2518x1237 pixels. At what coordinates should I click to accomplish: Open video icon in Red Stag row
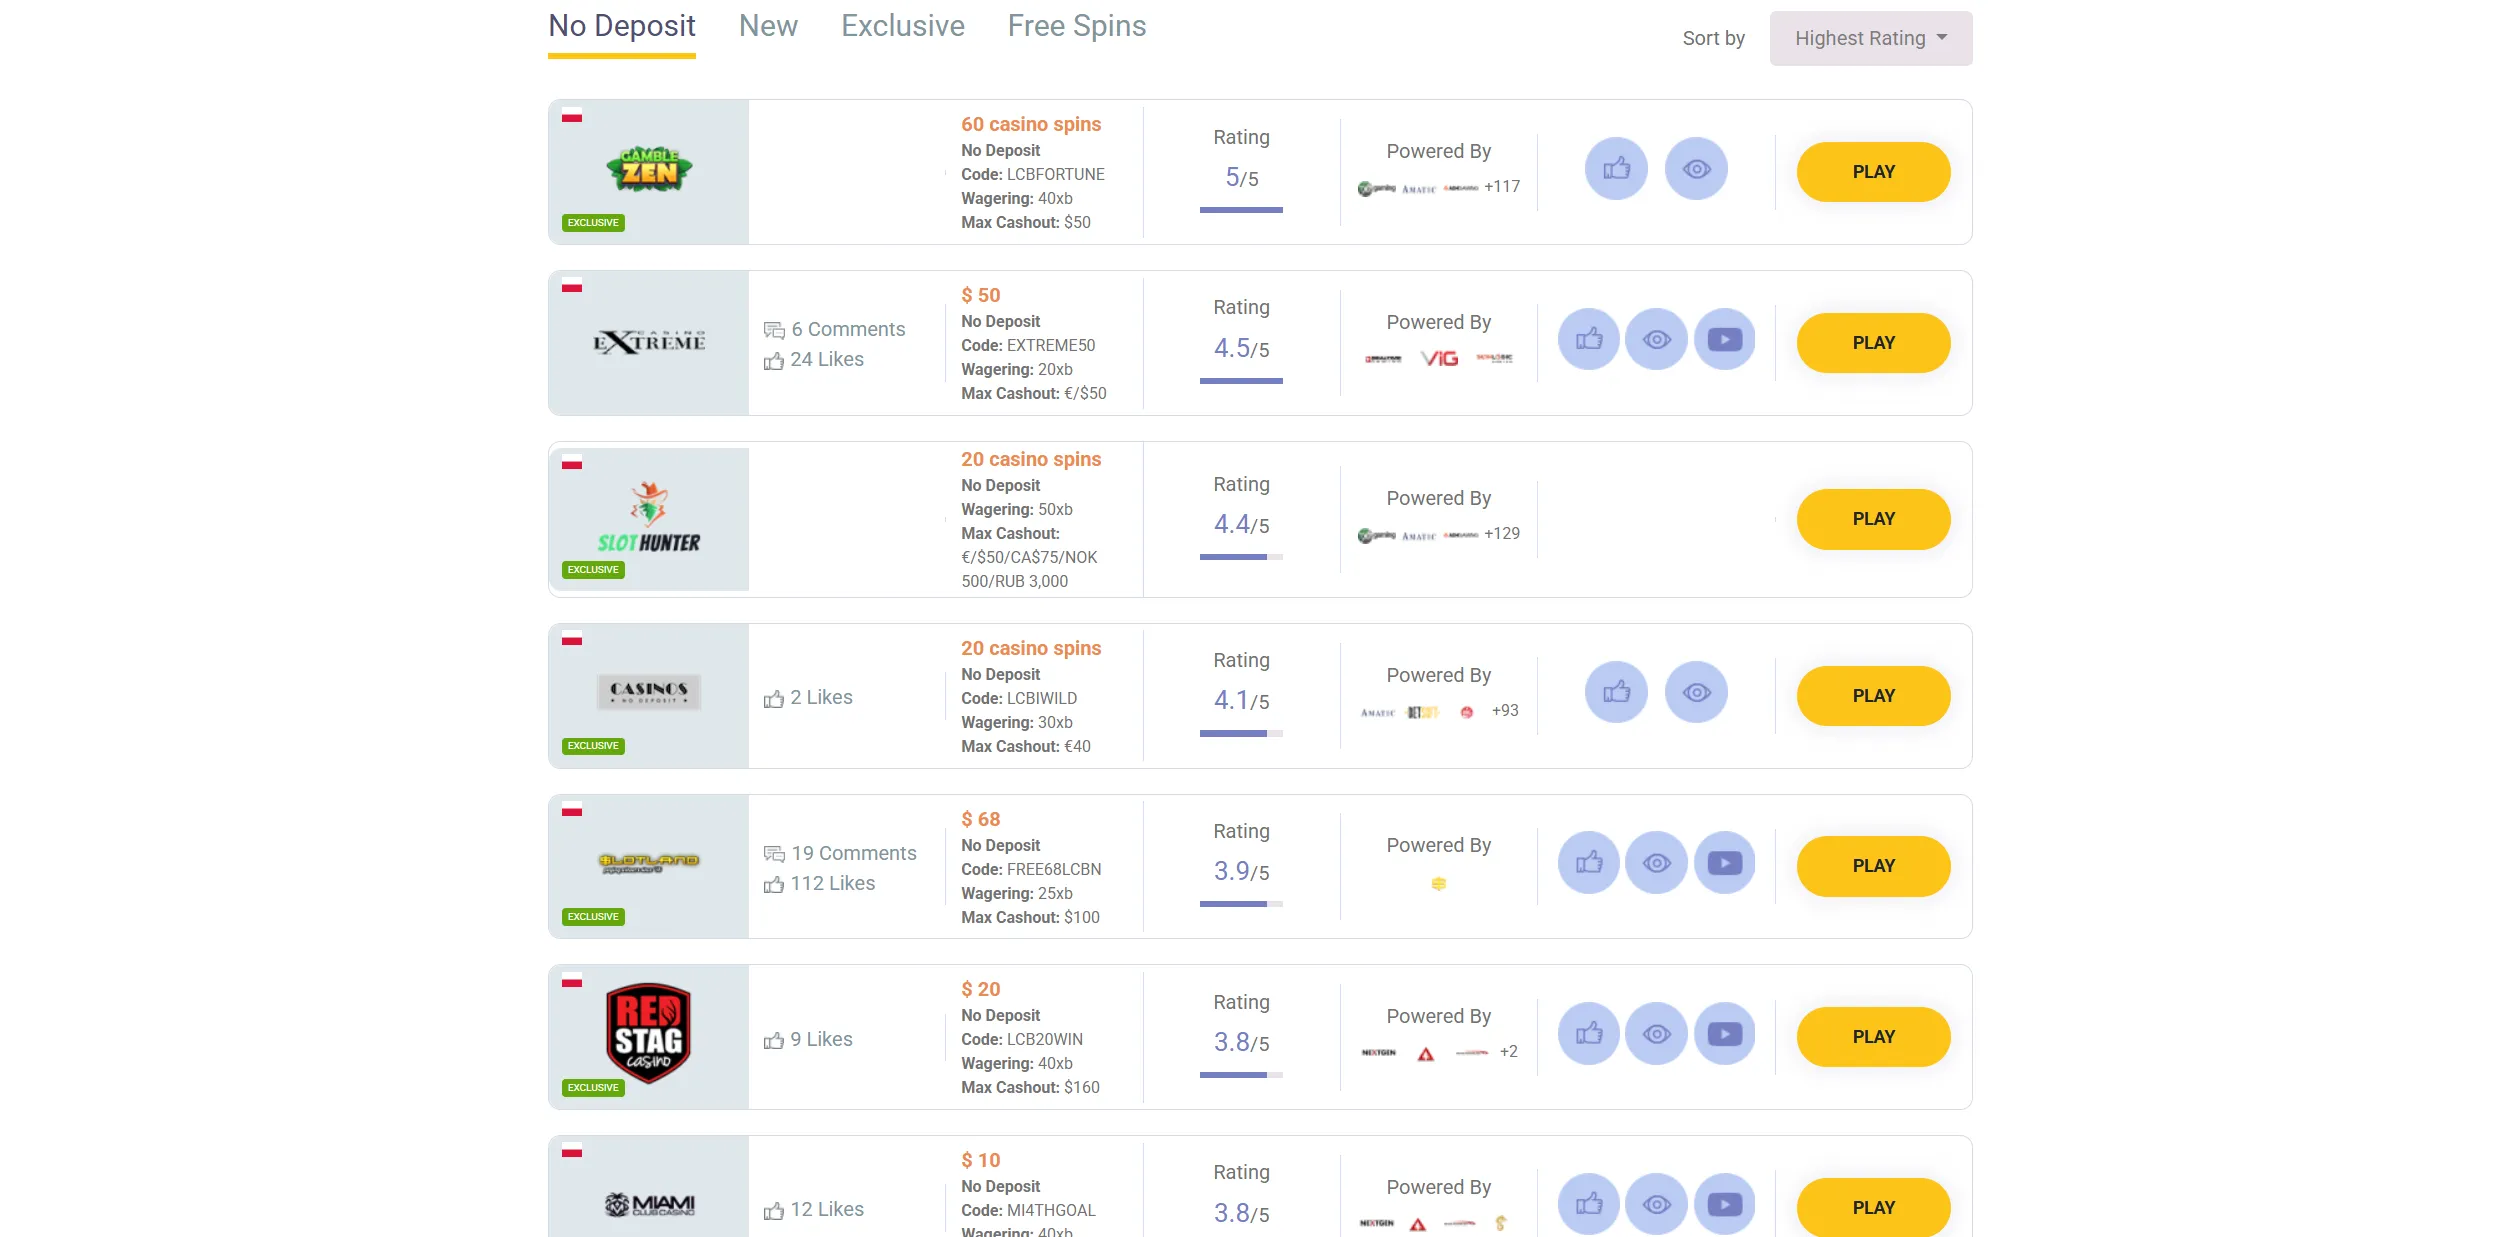pos(1725,1034)
